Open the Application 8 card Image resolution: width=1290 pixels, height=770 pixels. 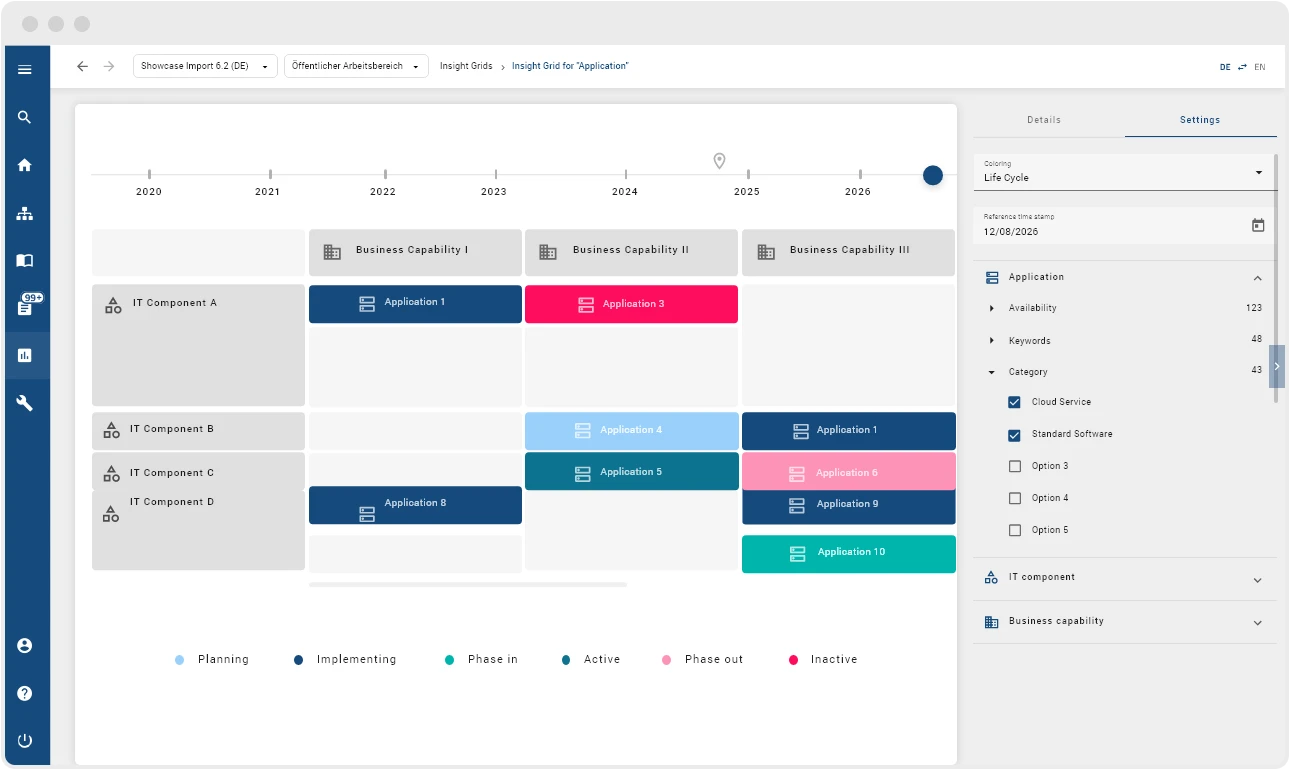tap(415, 505)
